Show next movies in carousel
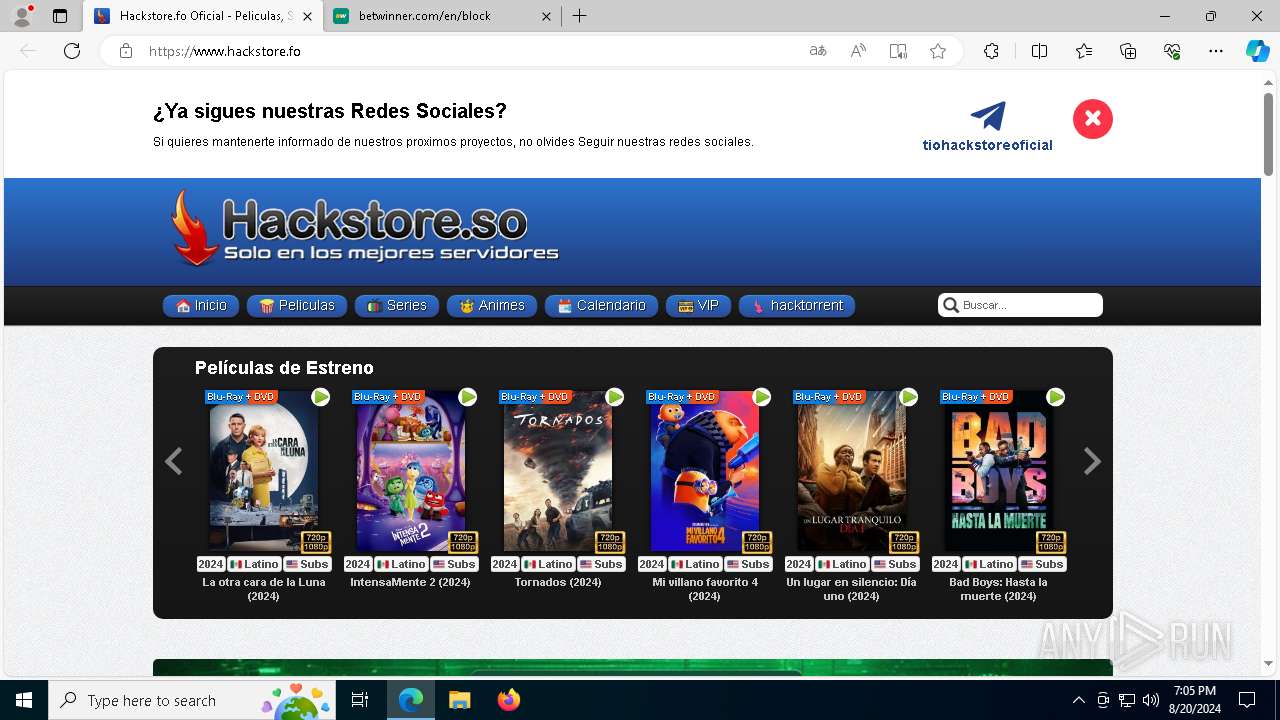 [1092, 461]
